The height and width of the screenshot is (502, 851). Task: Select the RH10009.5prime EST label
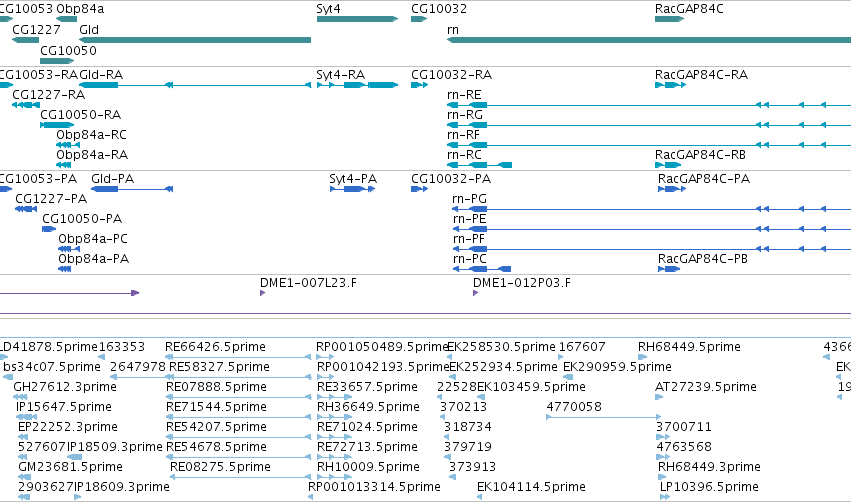368,467
